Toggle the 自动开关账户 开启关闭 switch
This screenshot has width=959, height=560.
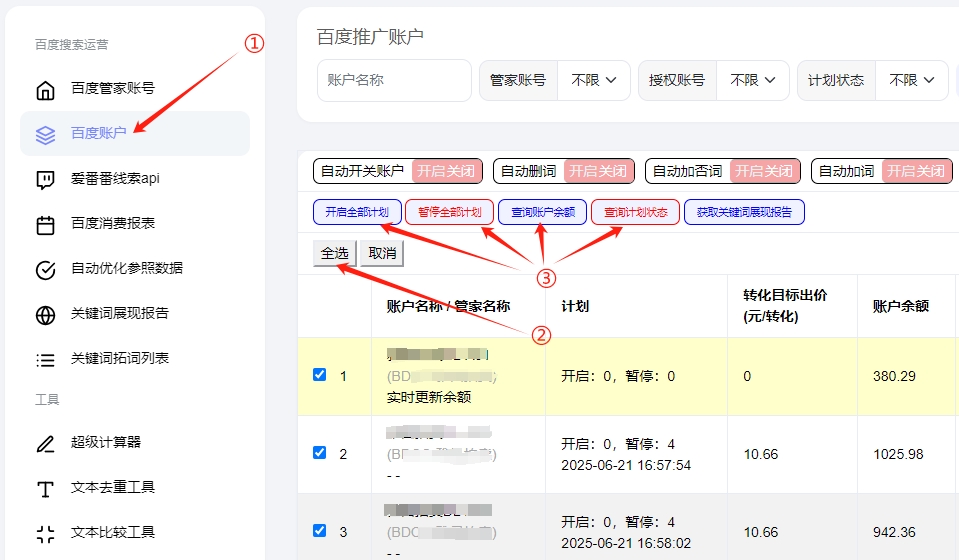point(446,171)
